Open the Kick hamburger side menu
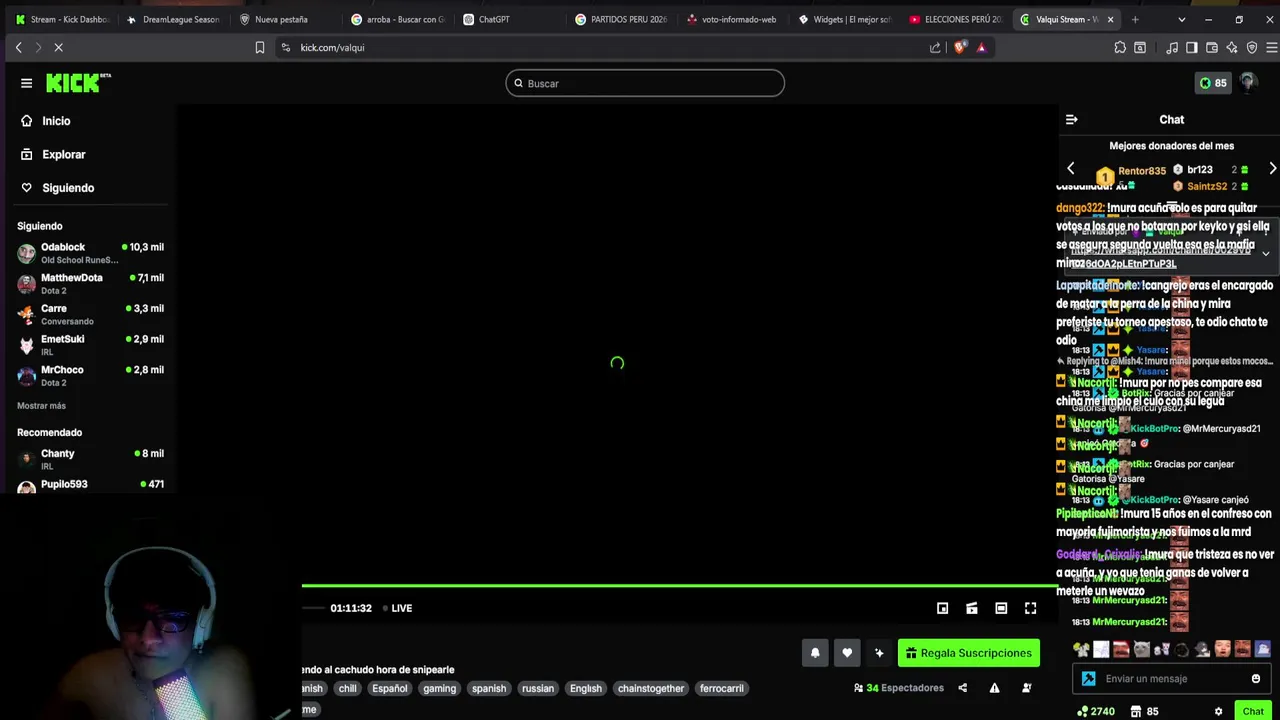The width and height of the screenshot is (1280, 720). coord(27,83)
